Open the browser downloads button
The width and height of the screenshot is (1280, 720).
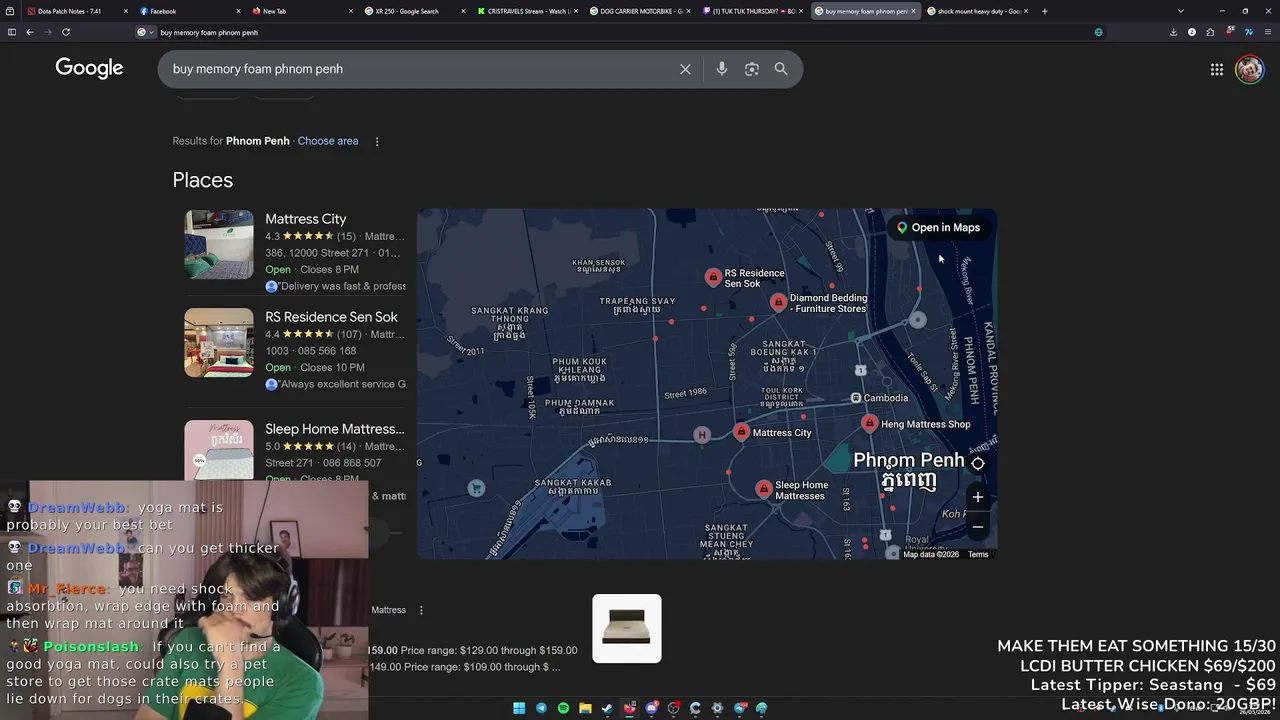coord(1173,32)
